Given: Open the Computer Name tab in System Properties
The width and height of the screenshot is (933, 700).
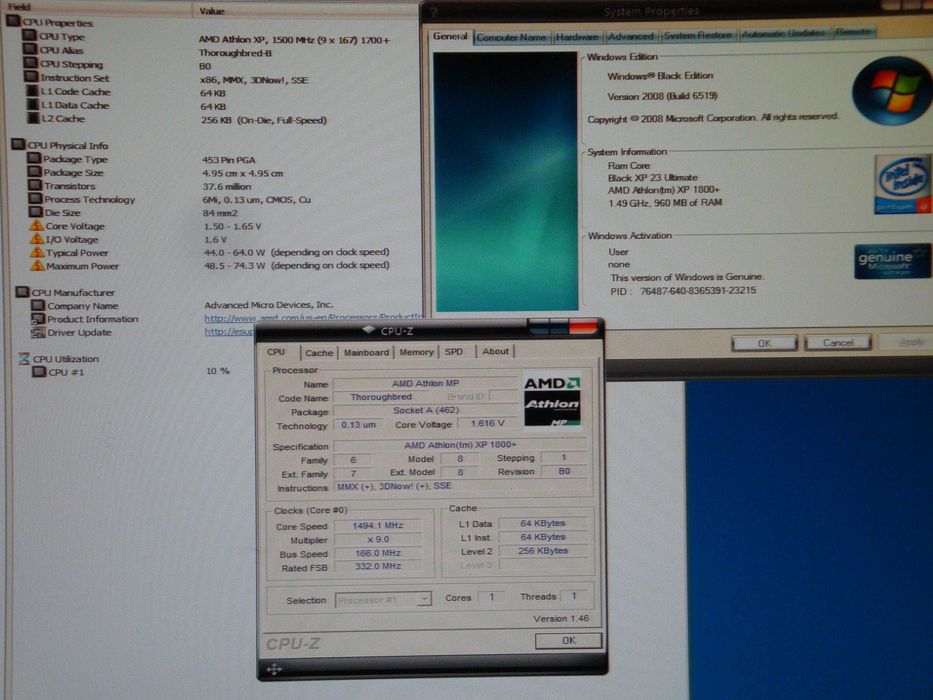Looking at the screenshot, I should pyautogui.click(x=511, y=37).
